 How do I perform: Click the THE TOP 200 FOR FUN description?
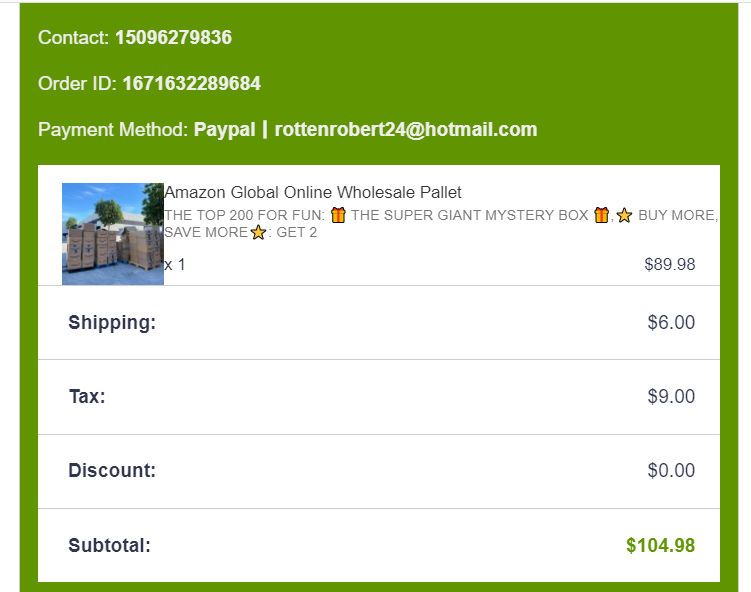click(x=244, y=215)
